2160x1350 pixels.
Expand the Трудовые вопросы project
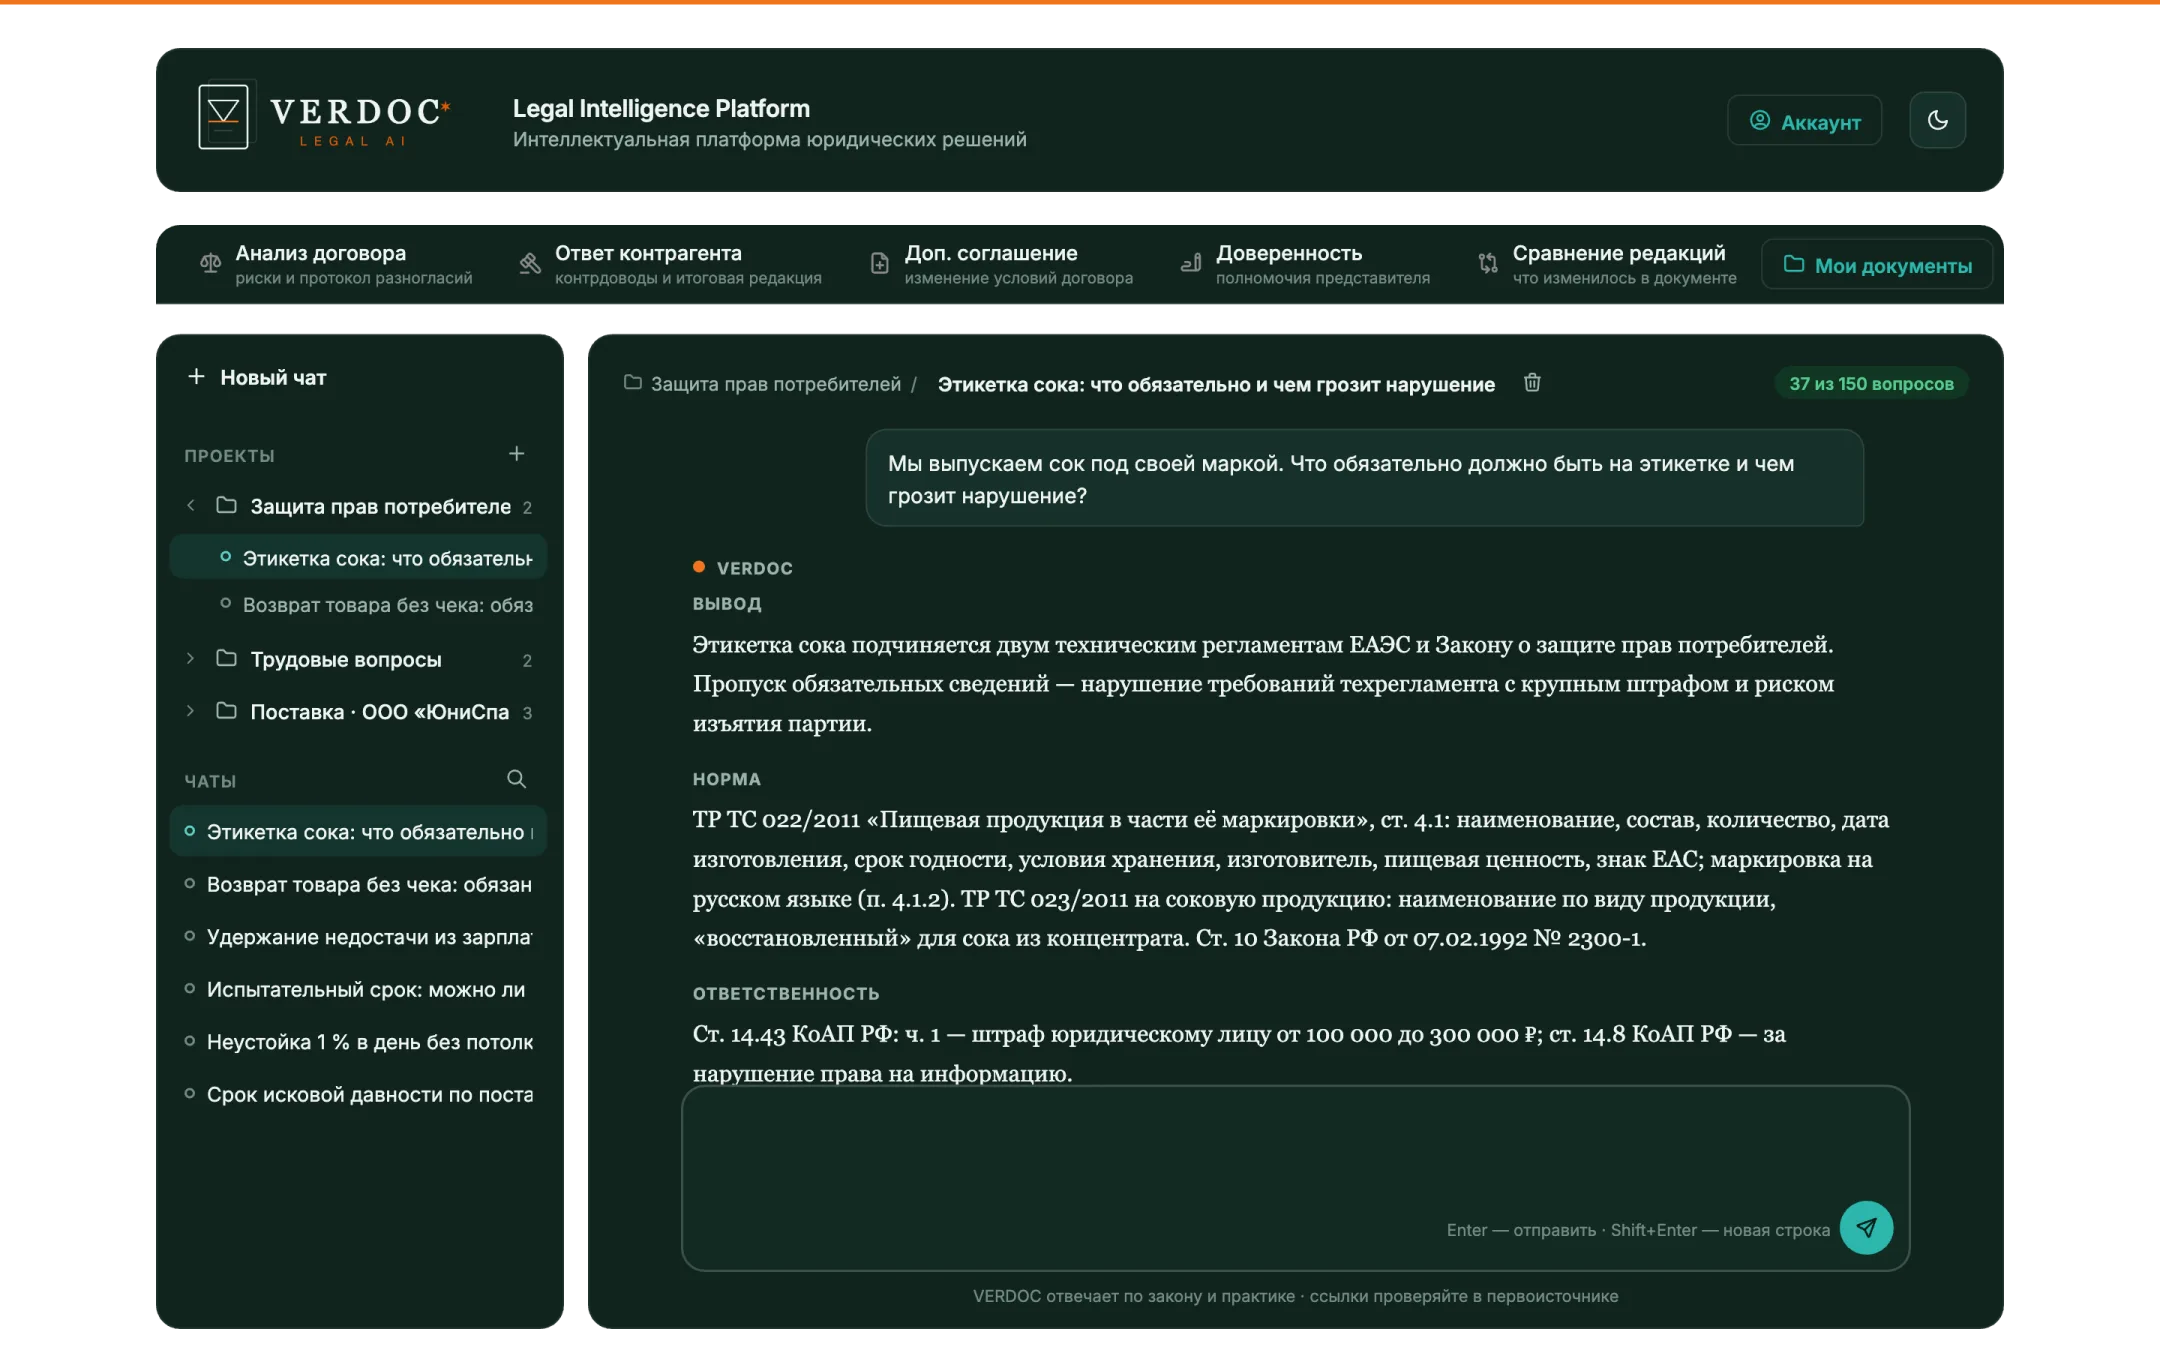(x=191, y=658)
